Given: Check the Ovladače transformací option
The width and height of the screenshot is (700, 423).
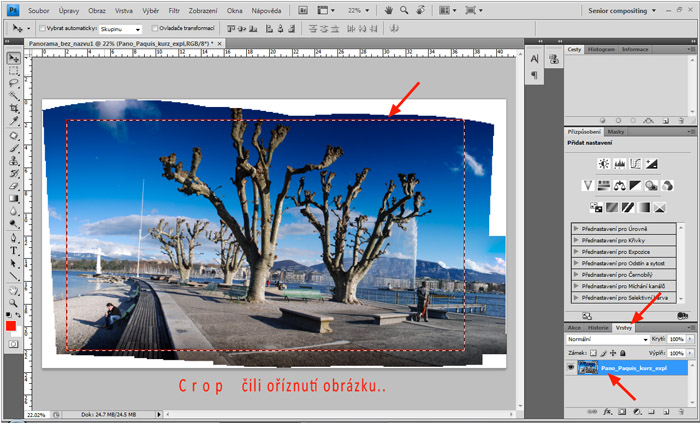Looking at the screenshot, I should [x=153, y=29].
